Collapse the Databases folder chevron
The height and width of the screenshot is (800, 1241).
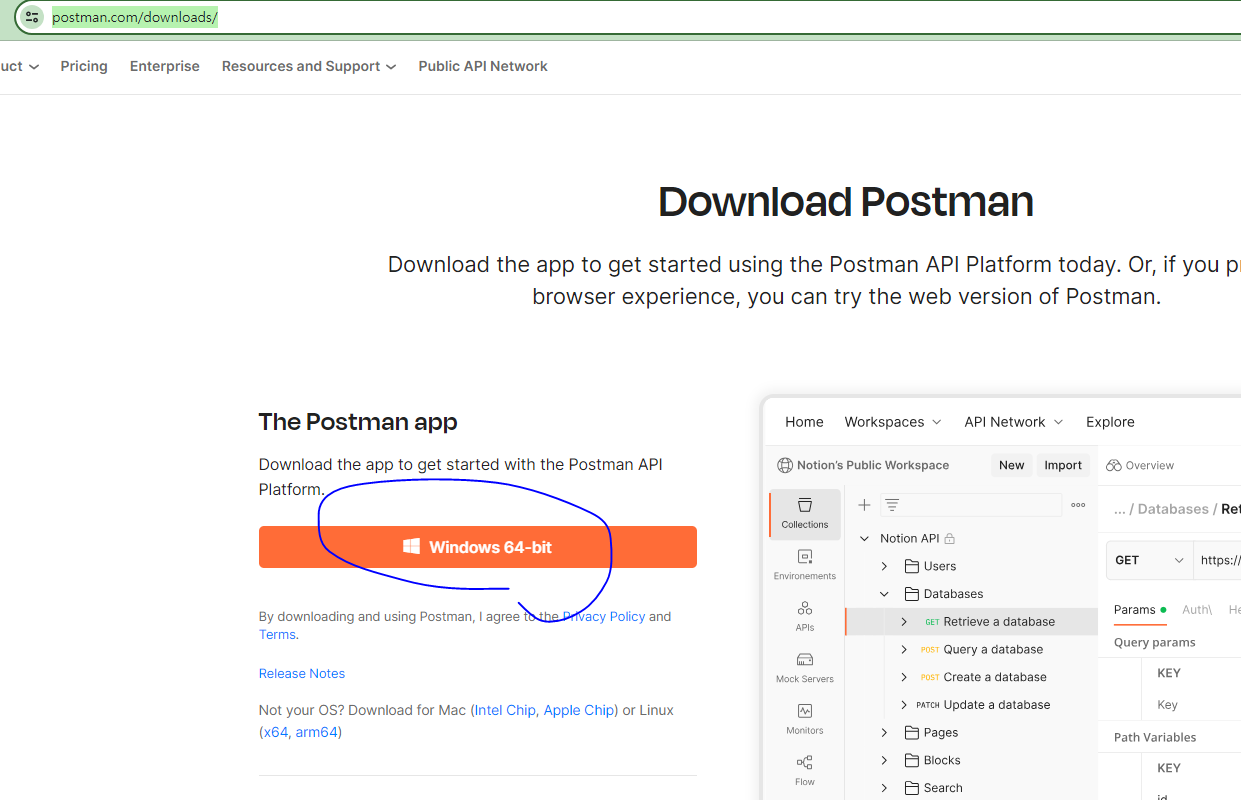[x=884, y=594]
